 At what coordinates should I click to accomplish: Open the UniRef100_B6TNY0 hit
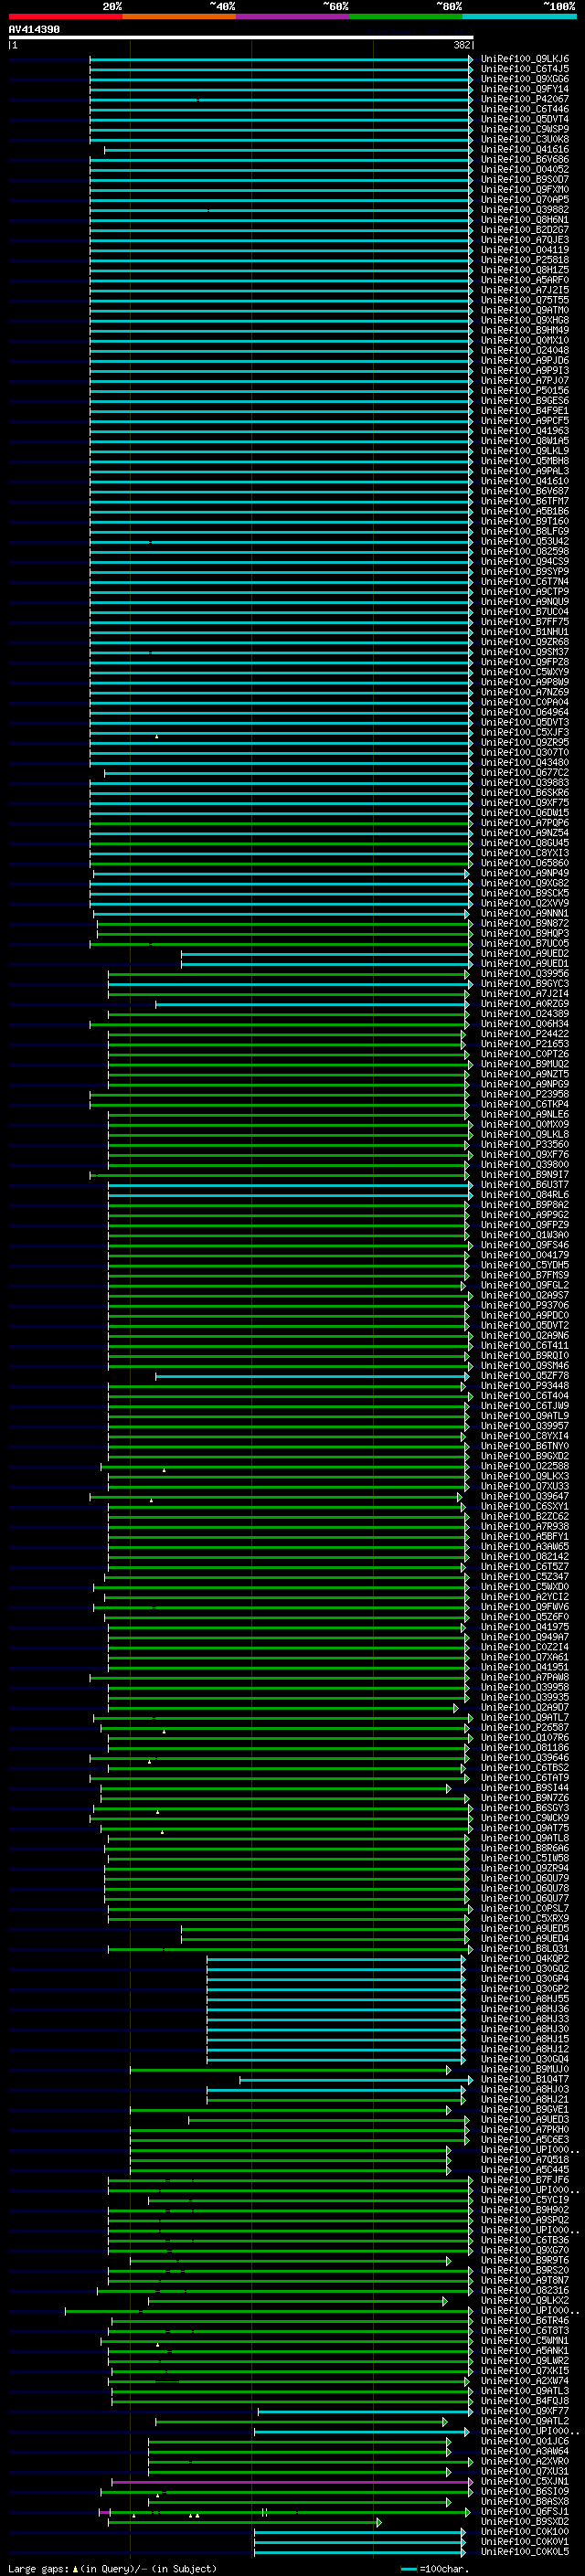(x=525, y=1446)
